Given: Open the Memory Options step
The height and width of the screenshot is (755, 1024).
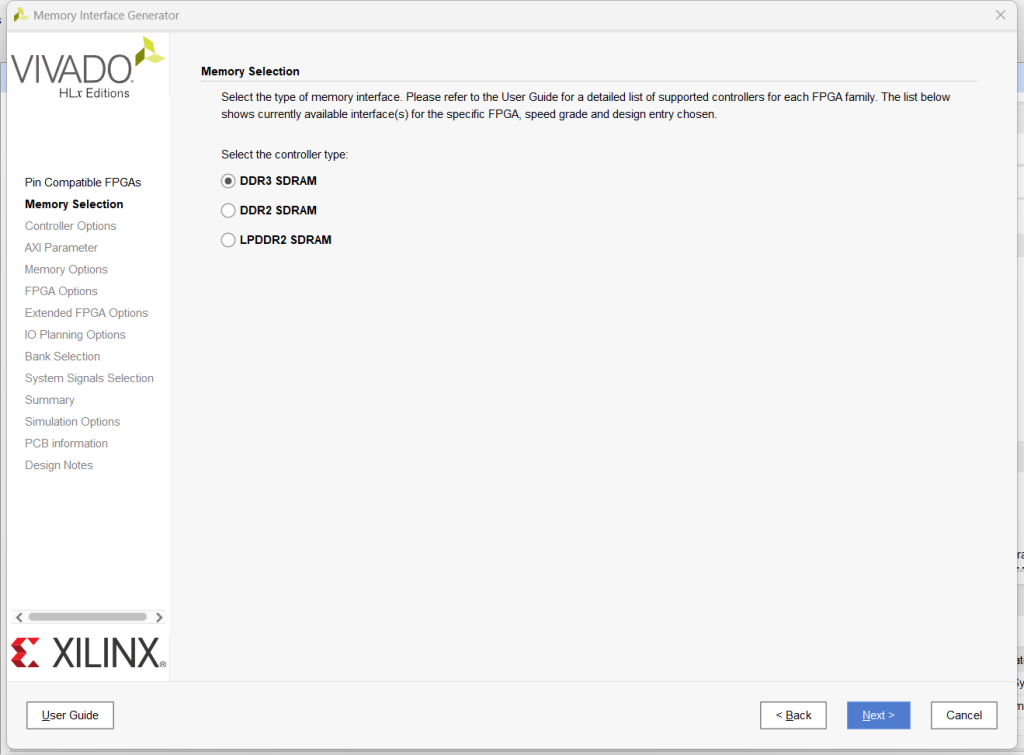Looking at the screenshot, I should 66,269.
